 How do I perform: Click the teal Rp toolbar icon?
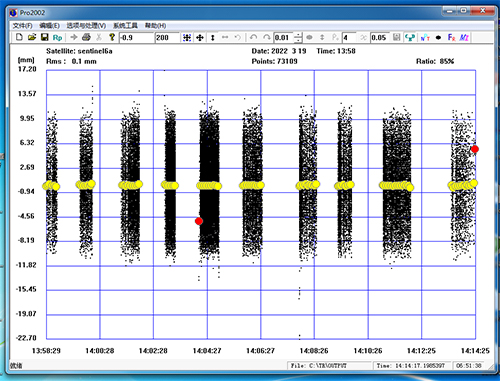click(57, 38)
